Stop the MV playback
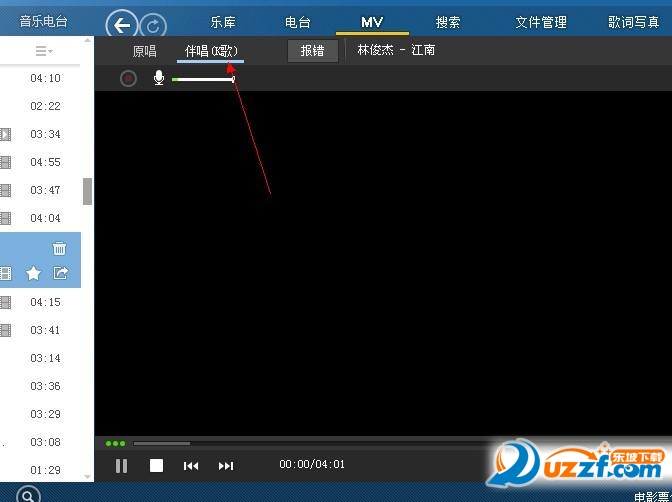 [156, 466]
